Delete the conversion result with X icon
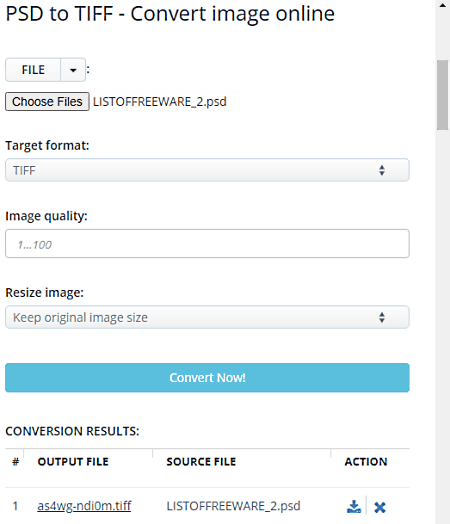The height and width of the screenshot is (524, 450). 380,507
